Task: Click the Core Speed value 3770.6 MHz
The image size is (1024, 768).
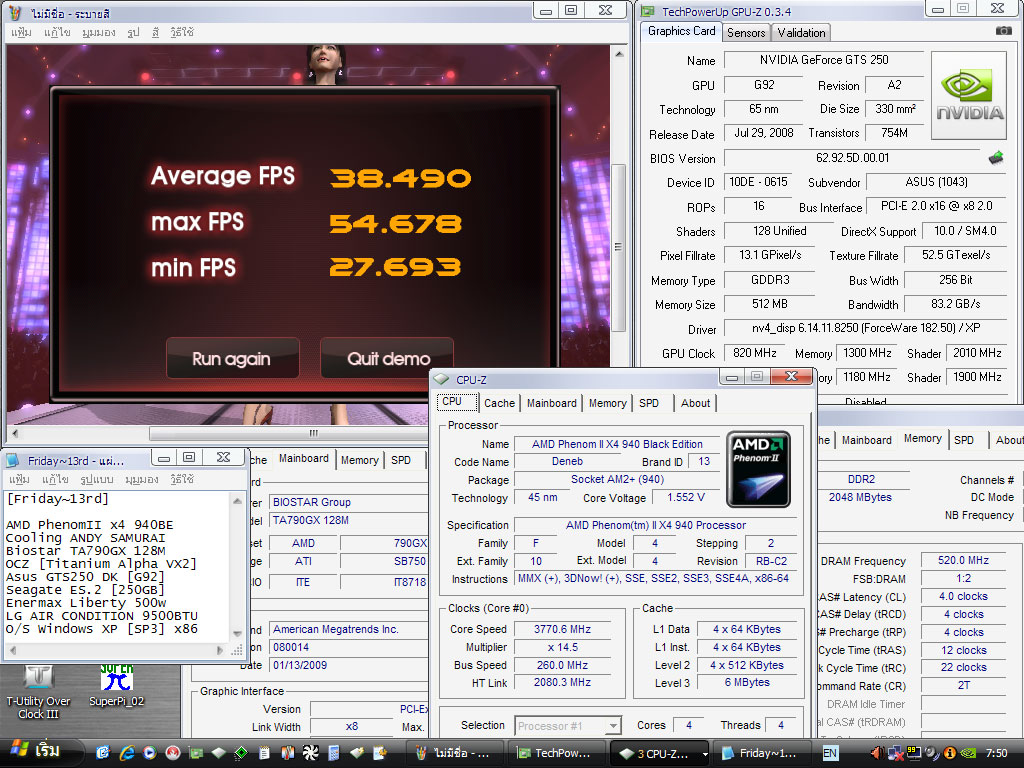Action: tap(562, 629)
